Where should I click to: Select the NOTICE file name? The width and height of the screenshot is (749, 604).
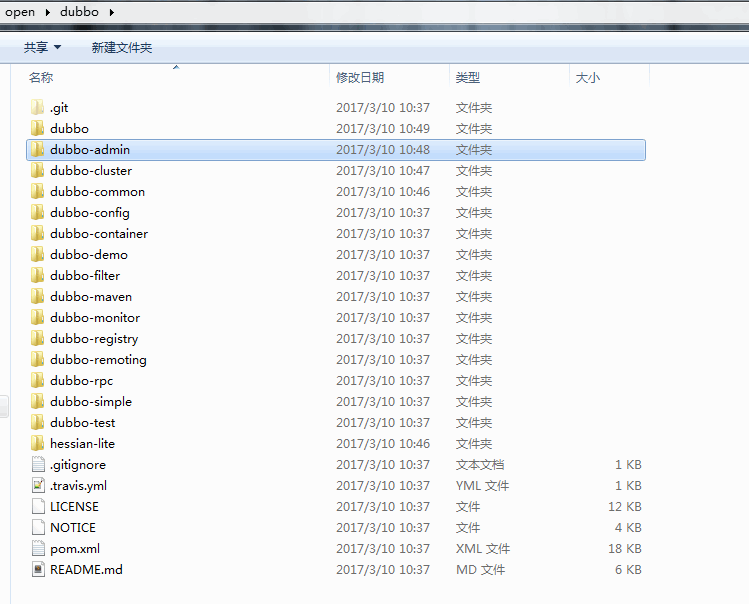73,528
